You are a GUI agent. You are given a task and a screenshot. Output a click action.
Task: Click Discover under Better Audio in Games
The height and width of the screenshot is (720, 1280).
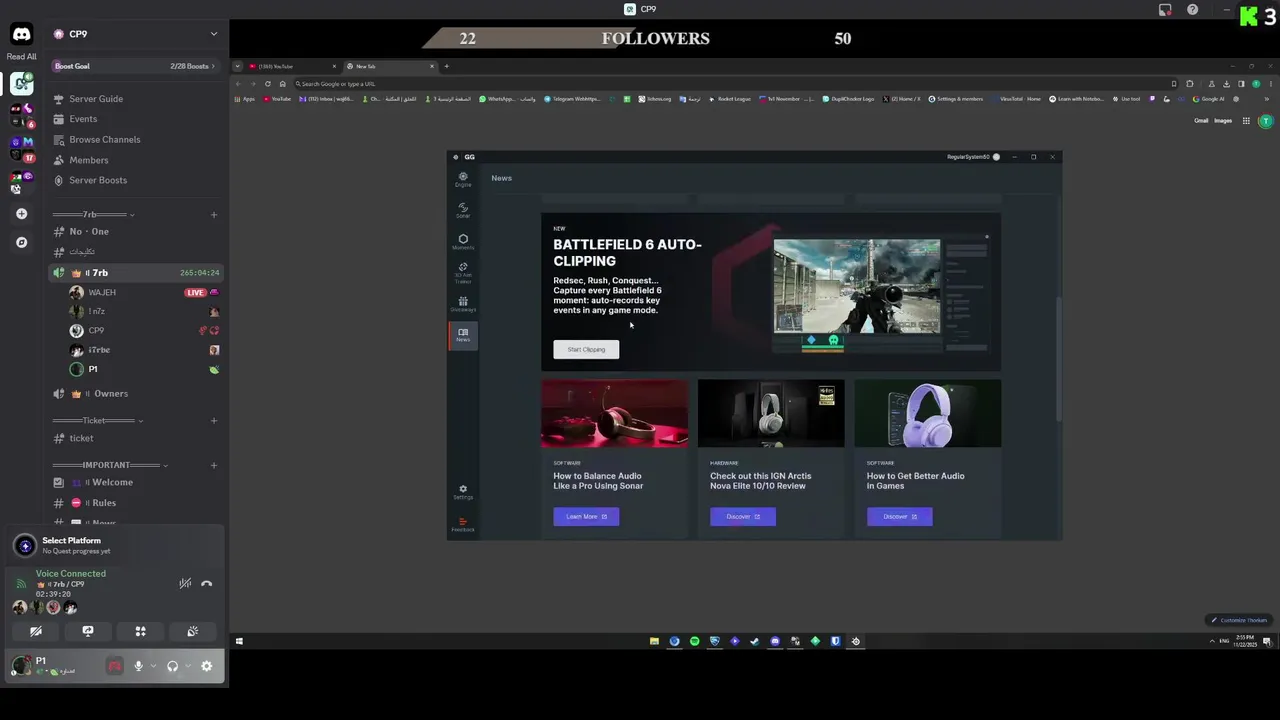click(899, 516)
